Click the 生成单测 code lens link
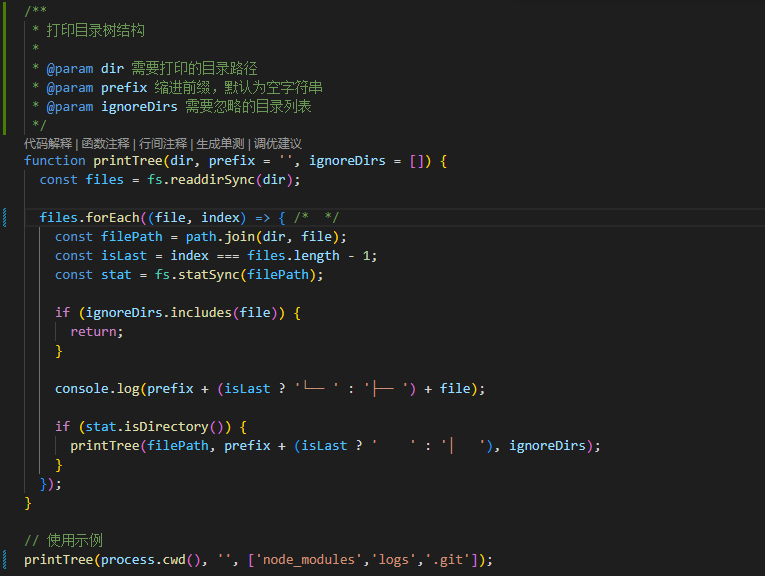This screenshot has width=765, height=576. 220,144
